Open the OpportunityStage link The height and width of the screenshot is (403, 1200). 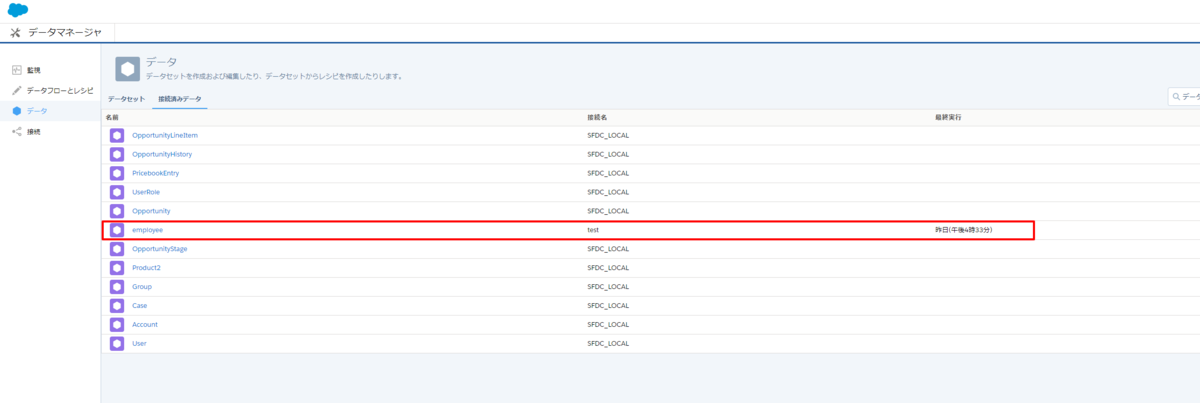(160, 249)
